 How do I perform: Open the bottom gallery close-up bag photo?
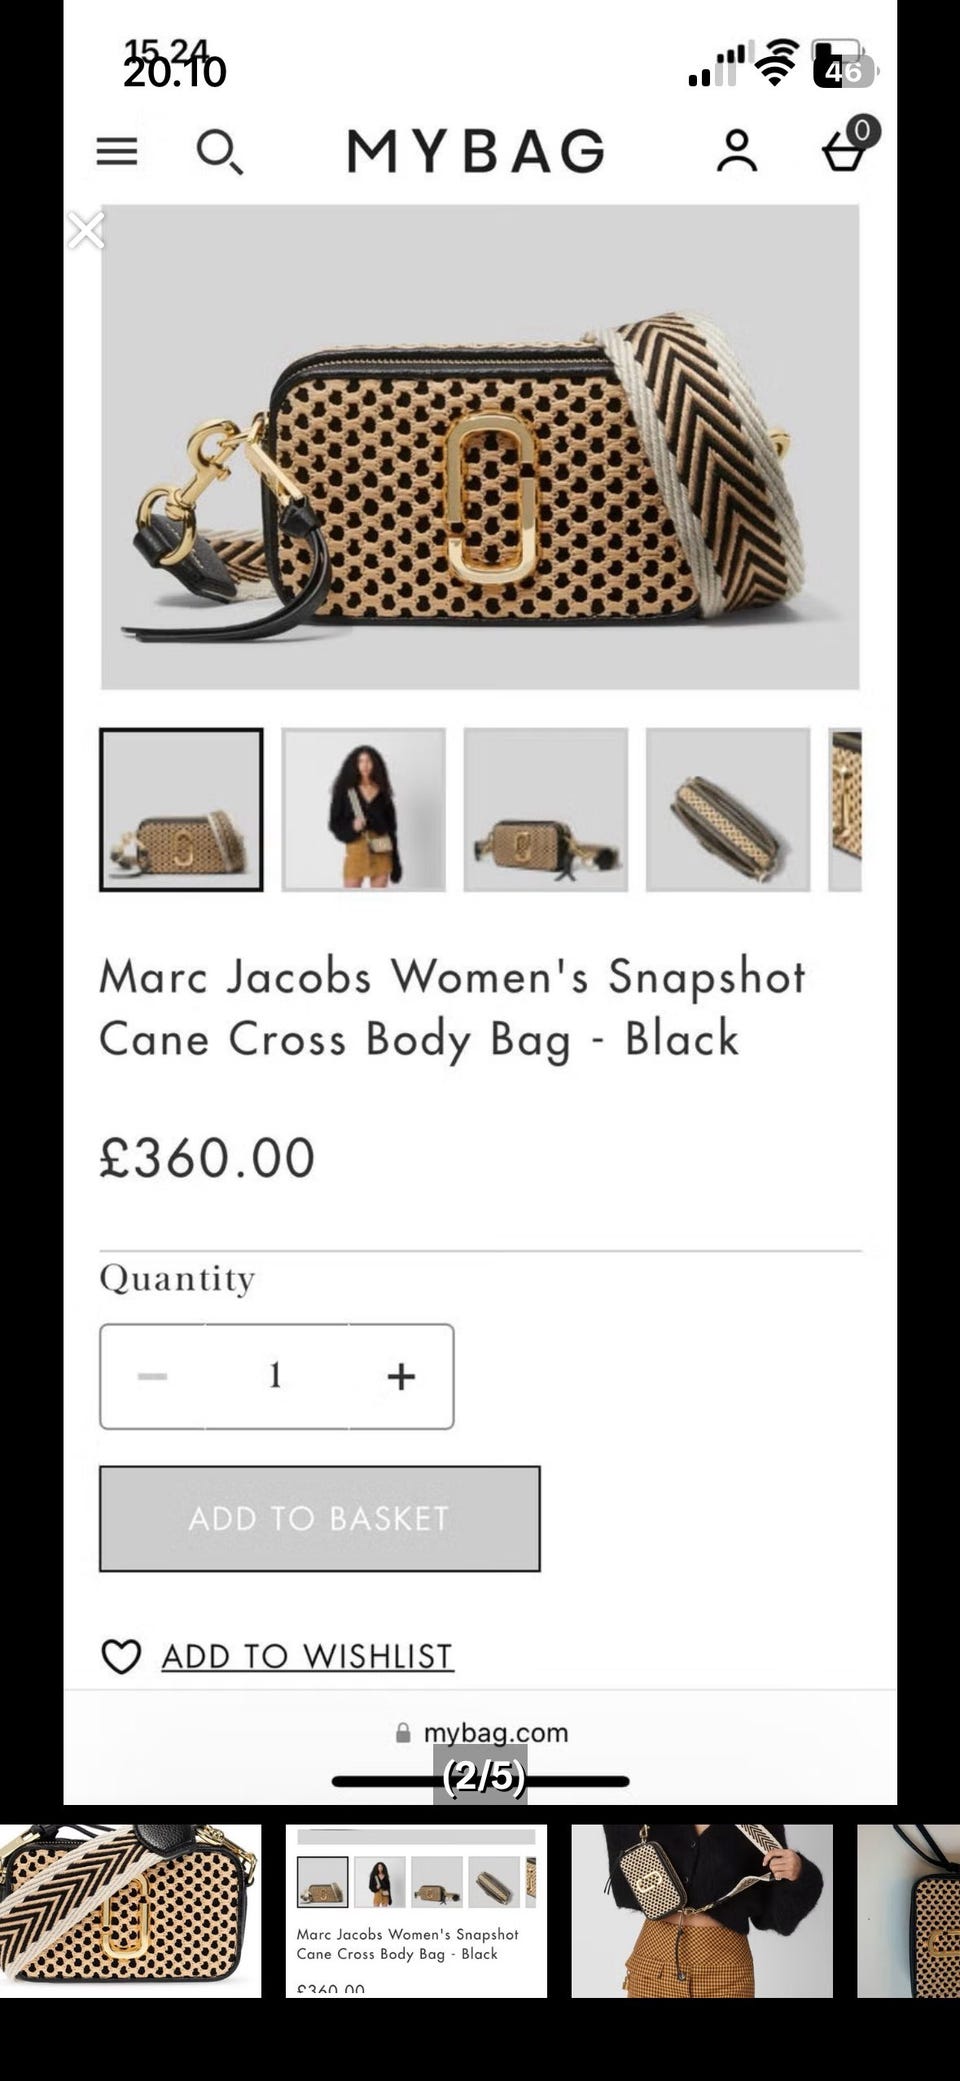point(130,1911)
